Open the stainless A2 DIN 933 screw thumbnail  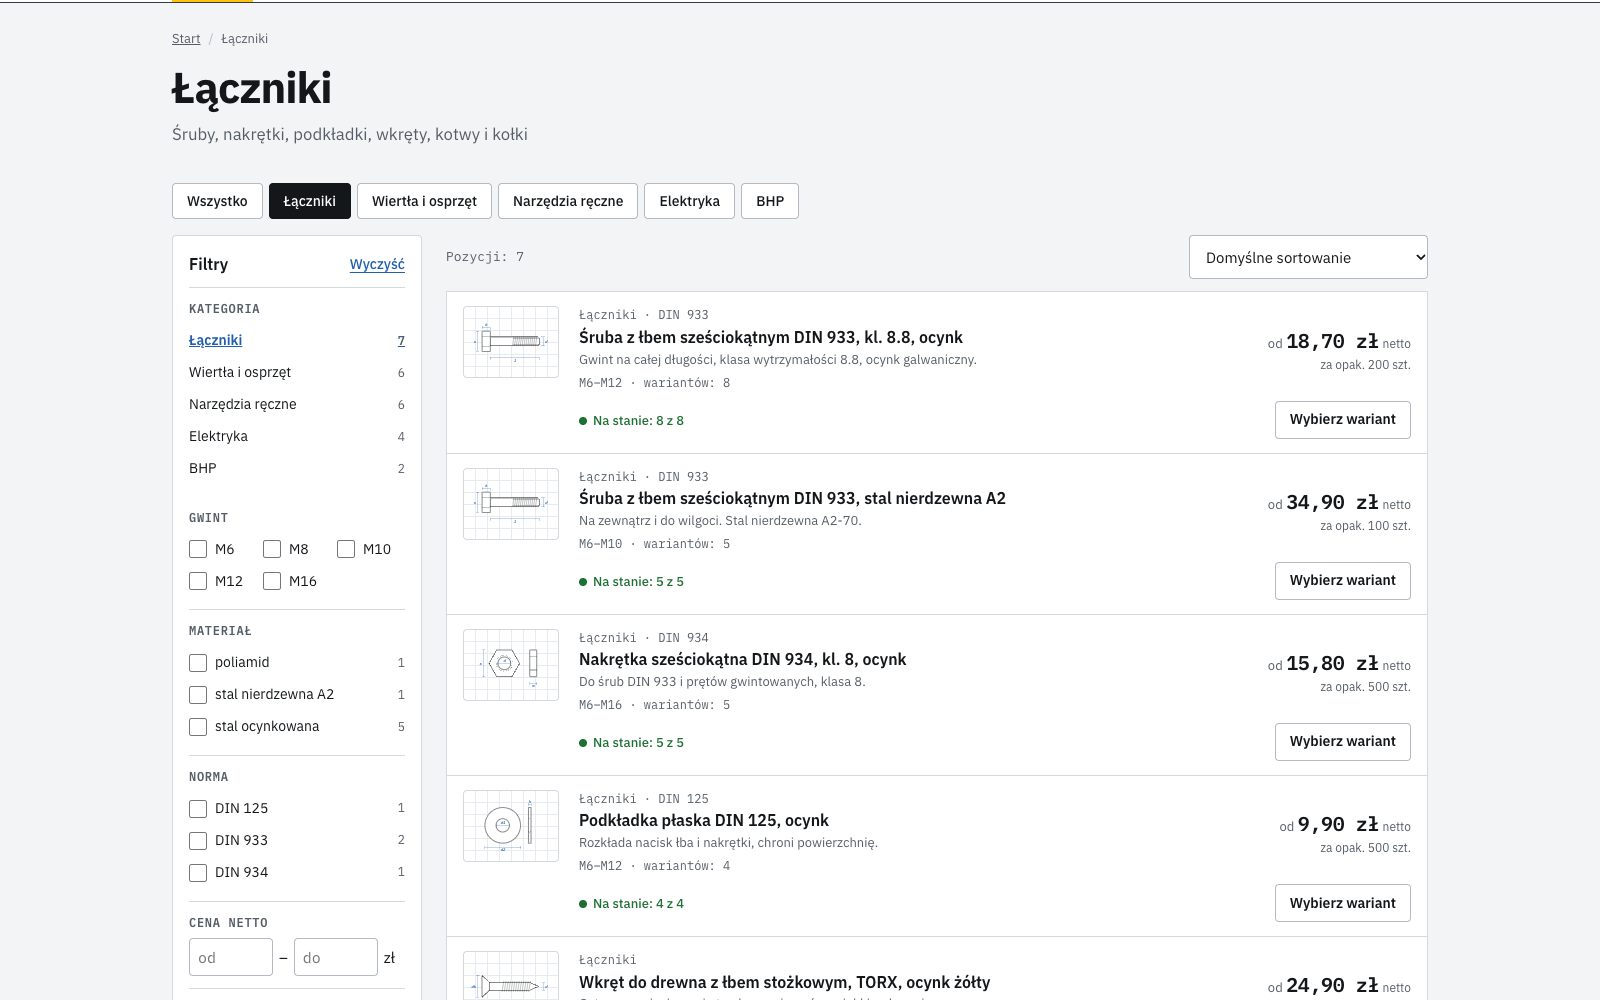(511, 504)
